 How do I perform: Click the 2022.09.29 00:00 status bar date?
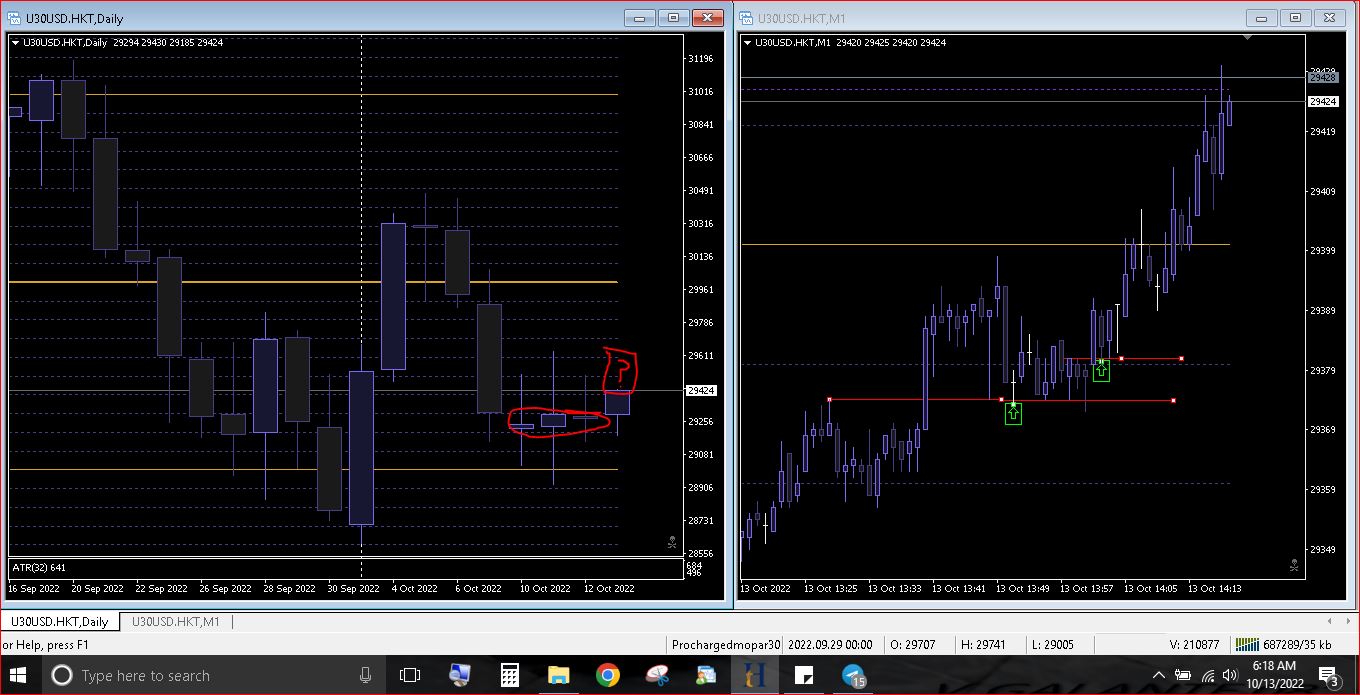pyautogui.click(x=830, y=645)
